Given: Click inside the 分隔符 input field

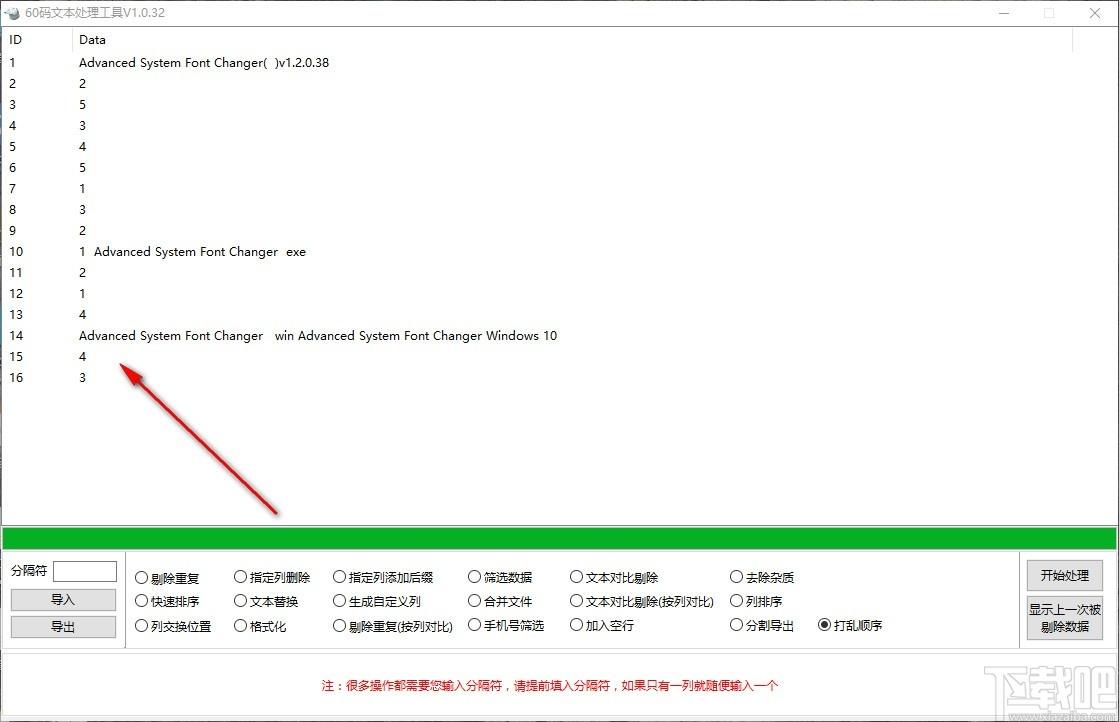Looking at the screenshot, I should [85, 571].
